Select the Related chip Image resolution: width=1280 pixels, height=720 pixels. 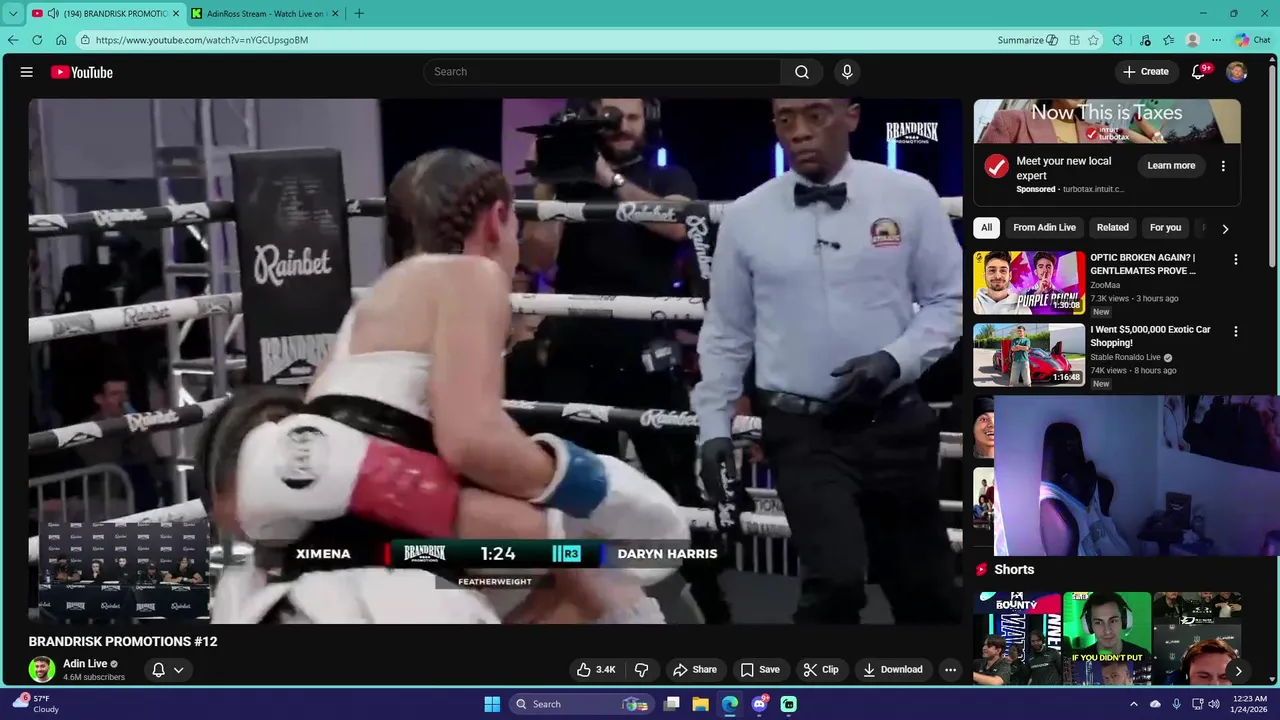click(1112, 228)
